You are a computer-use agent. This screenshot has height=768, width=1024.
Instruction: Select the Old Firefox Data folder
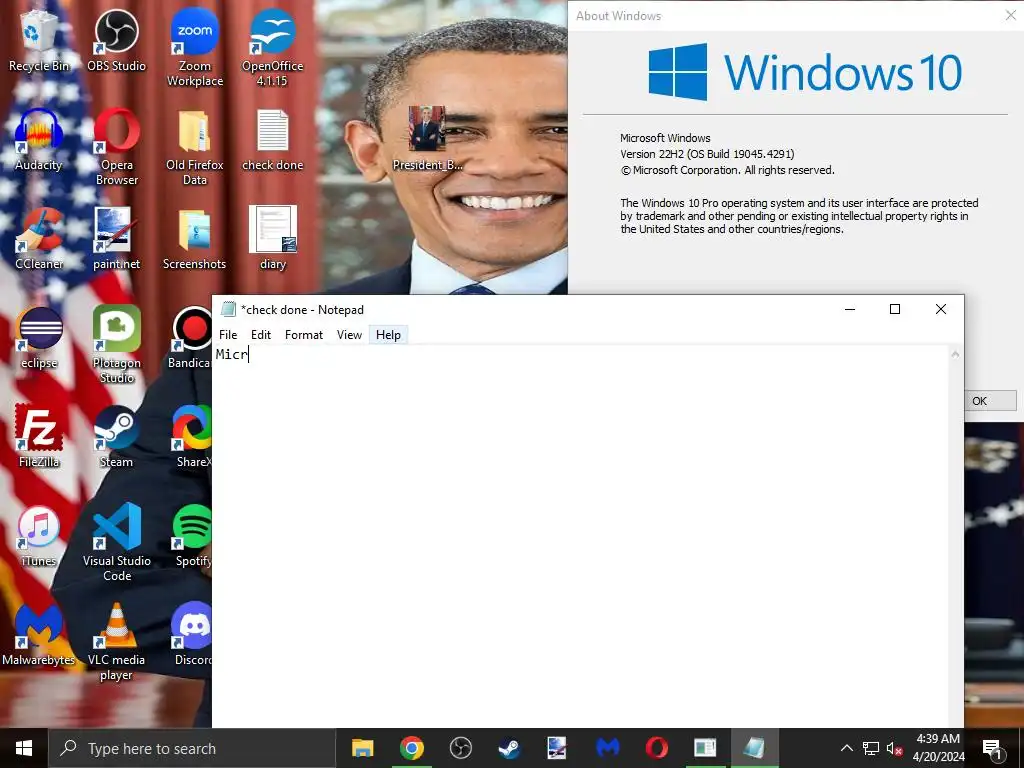(195, 147)
